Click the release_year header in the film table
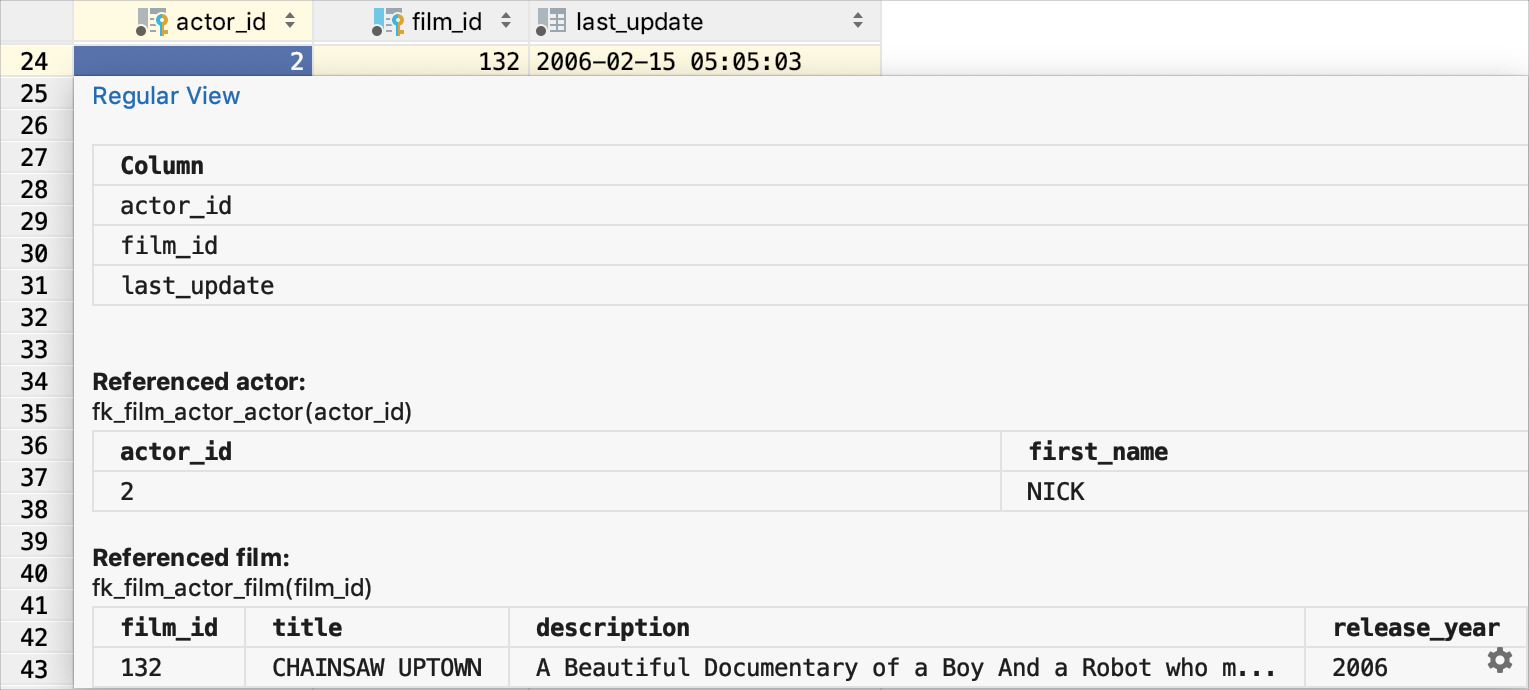Viewport: 1529px width, 690px height. coord(1415,628)
